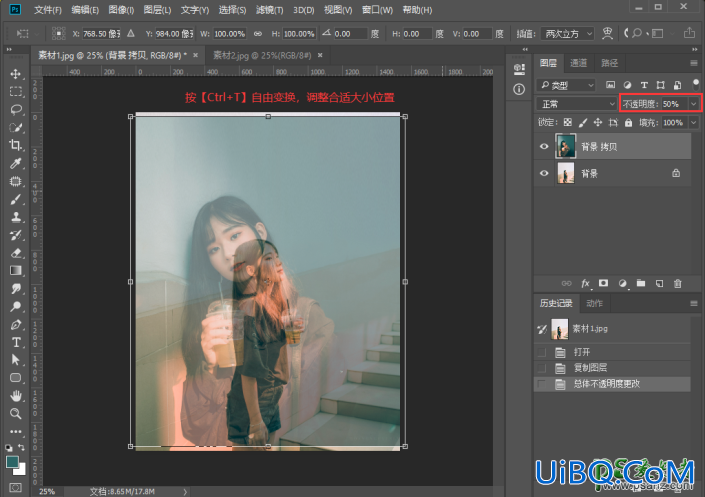Viewport: 705px width, 497px height.
Task: Select the Move tool
Action: click(x=16, y=74)
